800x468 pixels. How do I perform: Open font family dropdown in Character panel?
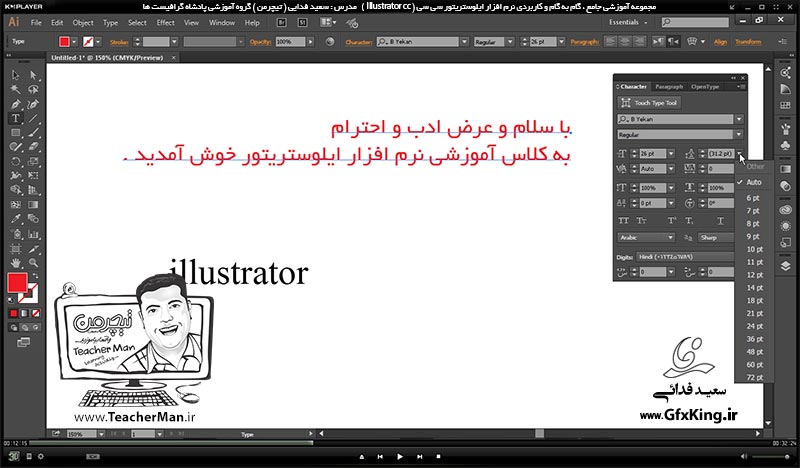[739, 119]
